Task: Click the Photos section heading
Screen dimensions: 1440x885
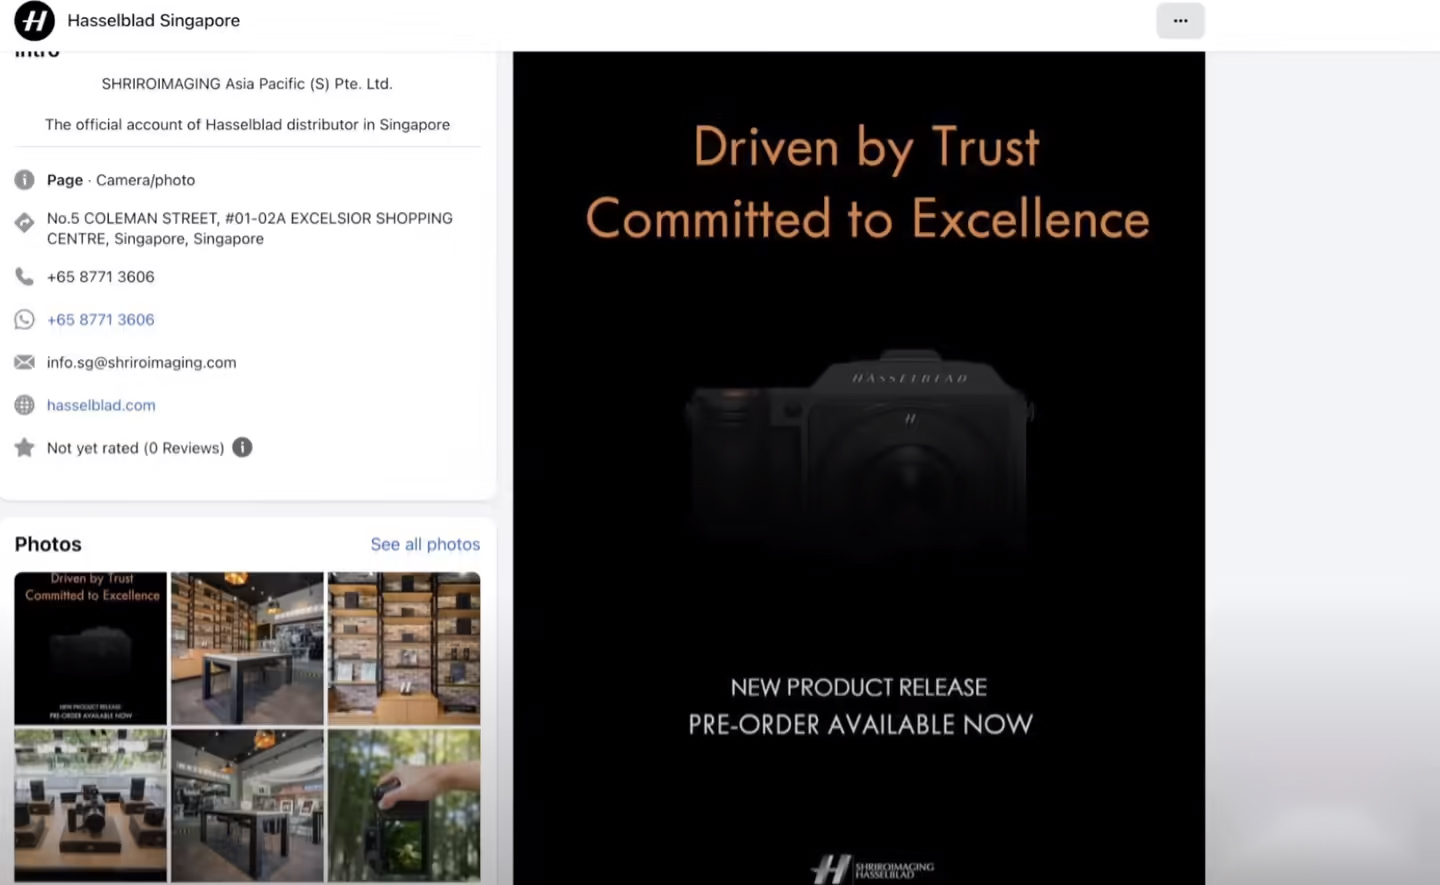Action: click(48, 544)
